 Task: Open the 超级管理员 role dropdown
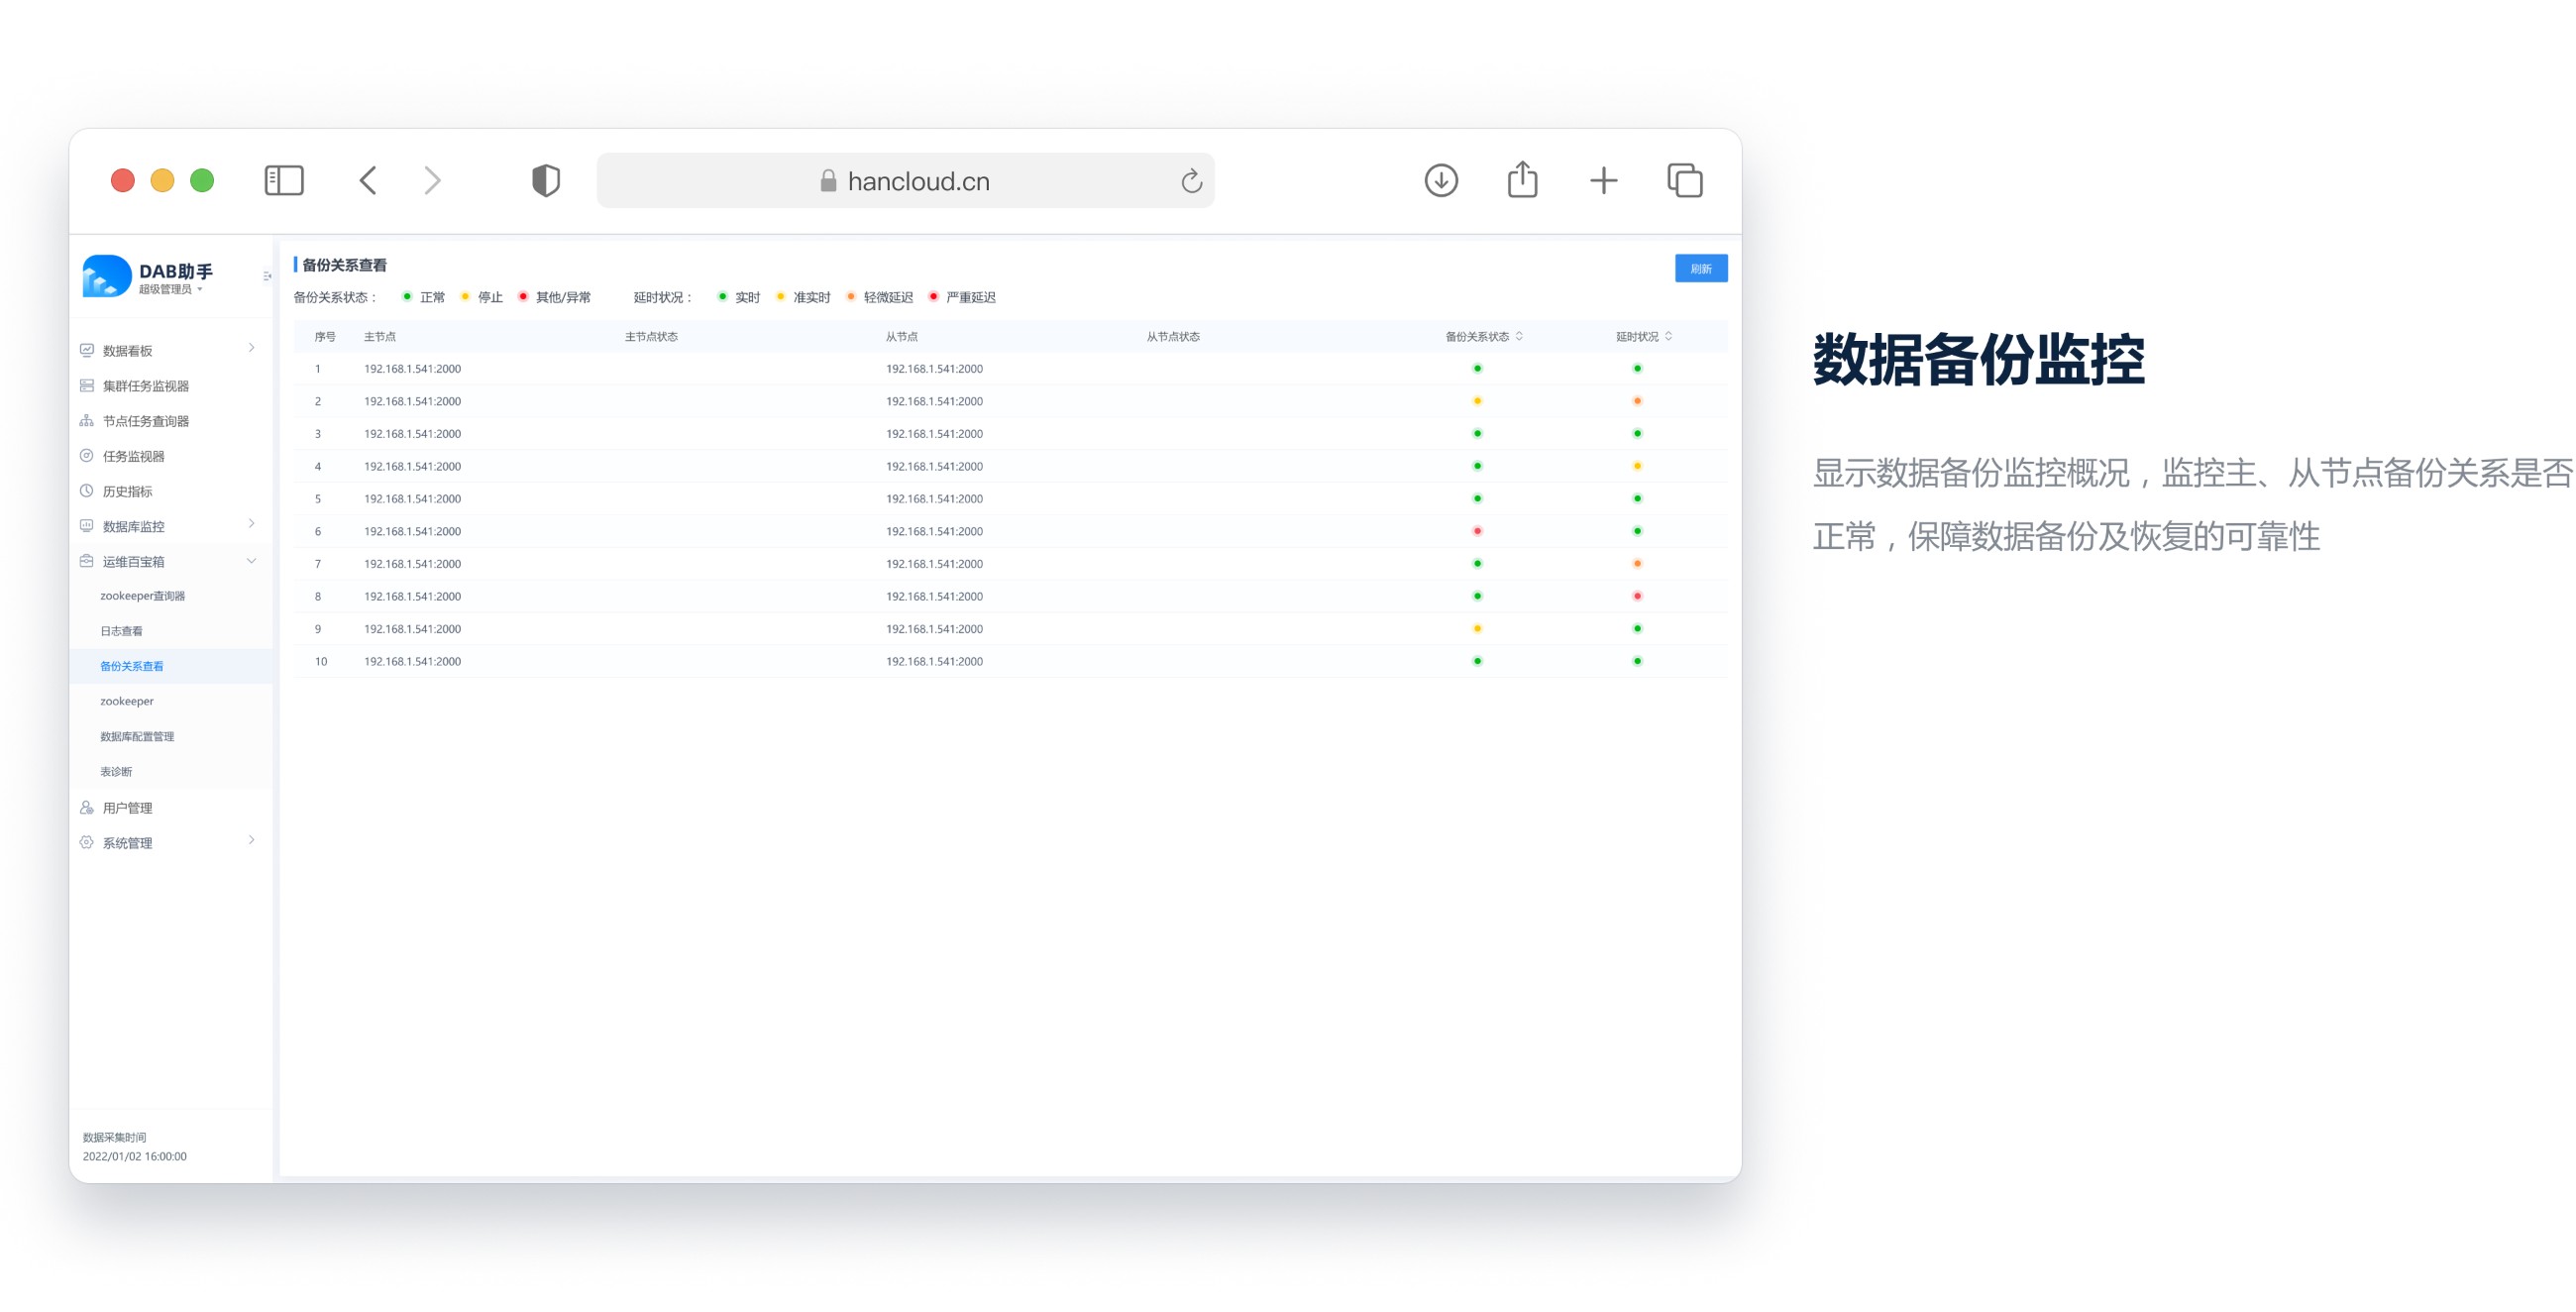[171, 290]
